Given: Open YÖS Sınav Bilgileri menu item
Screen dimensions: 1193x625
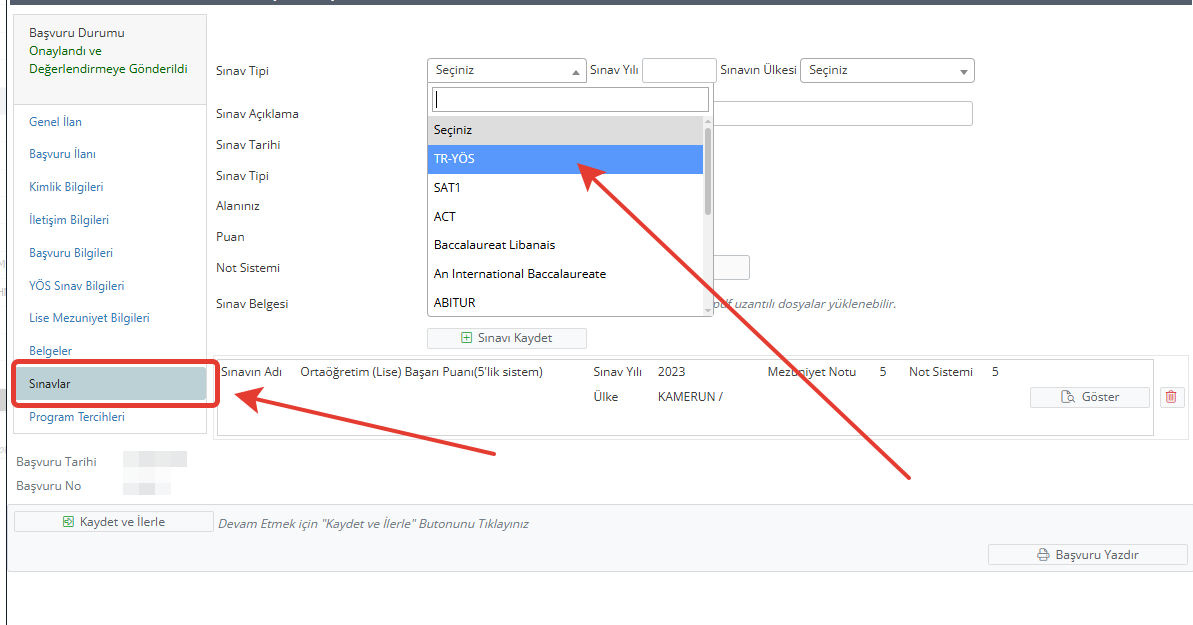Looking at the screenshot, I should click(77, 286).
